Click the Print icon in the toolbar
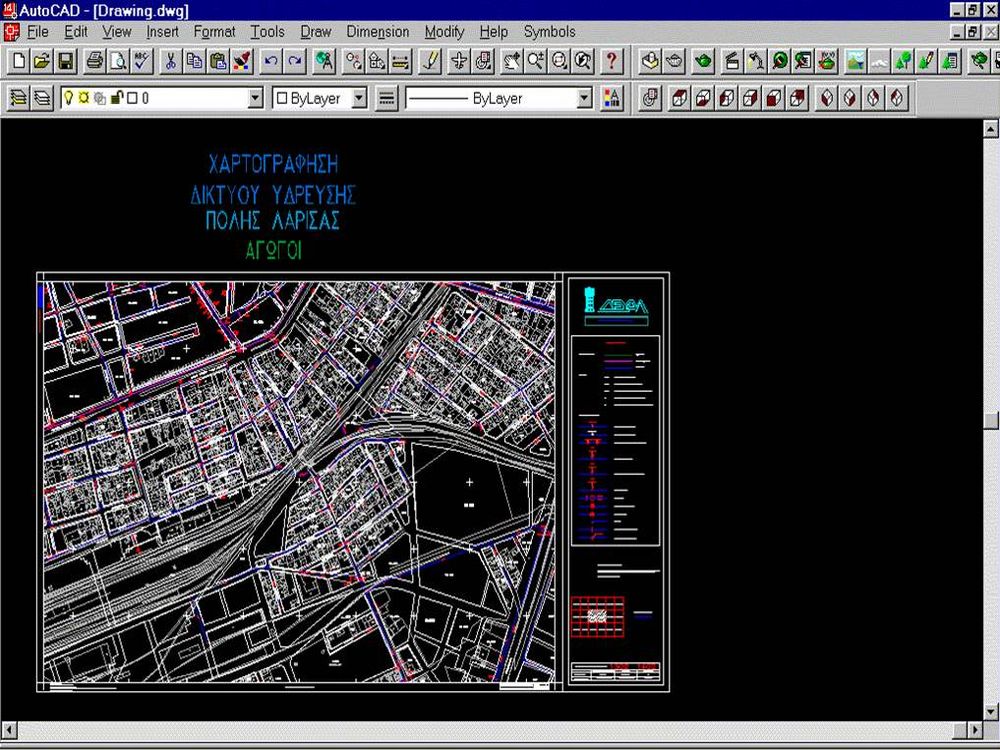The height and width of the screenshot is (750, 1000). 94,61
